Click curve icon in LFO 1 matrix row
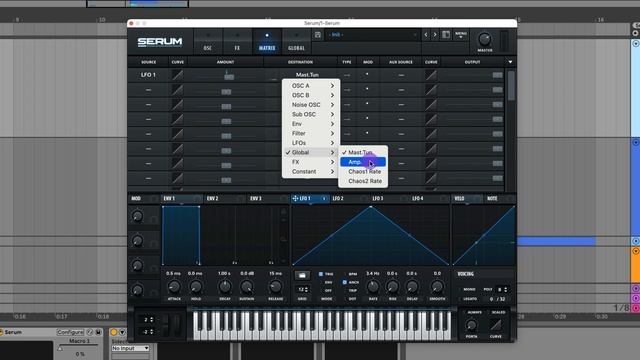640x360 pixels. (178, 75)
